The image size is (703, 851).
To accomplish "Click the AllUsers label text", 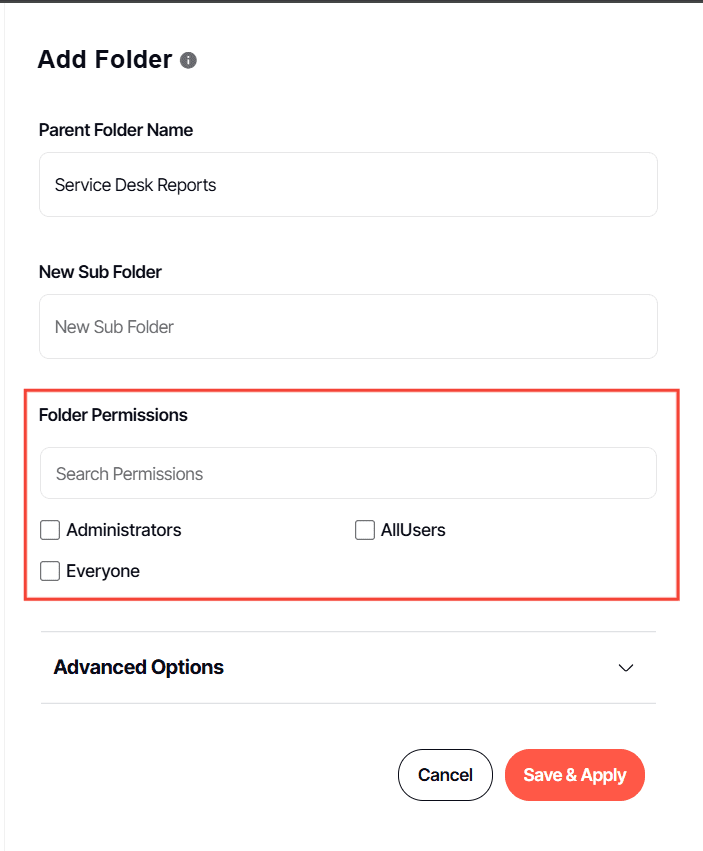I will tap(413, 530).
